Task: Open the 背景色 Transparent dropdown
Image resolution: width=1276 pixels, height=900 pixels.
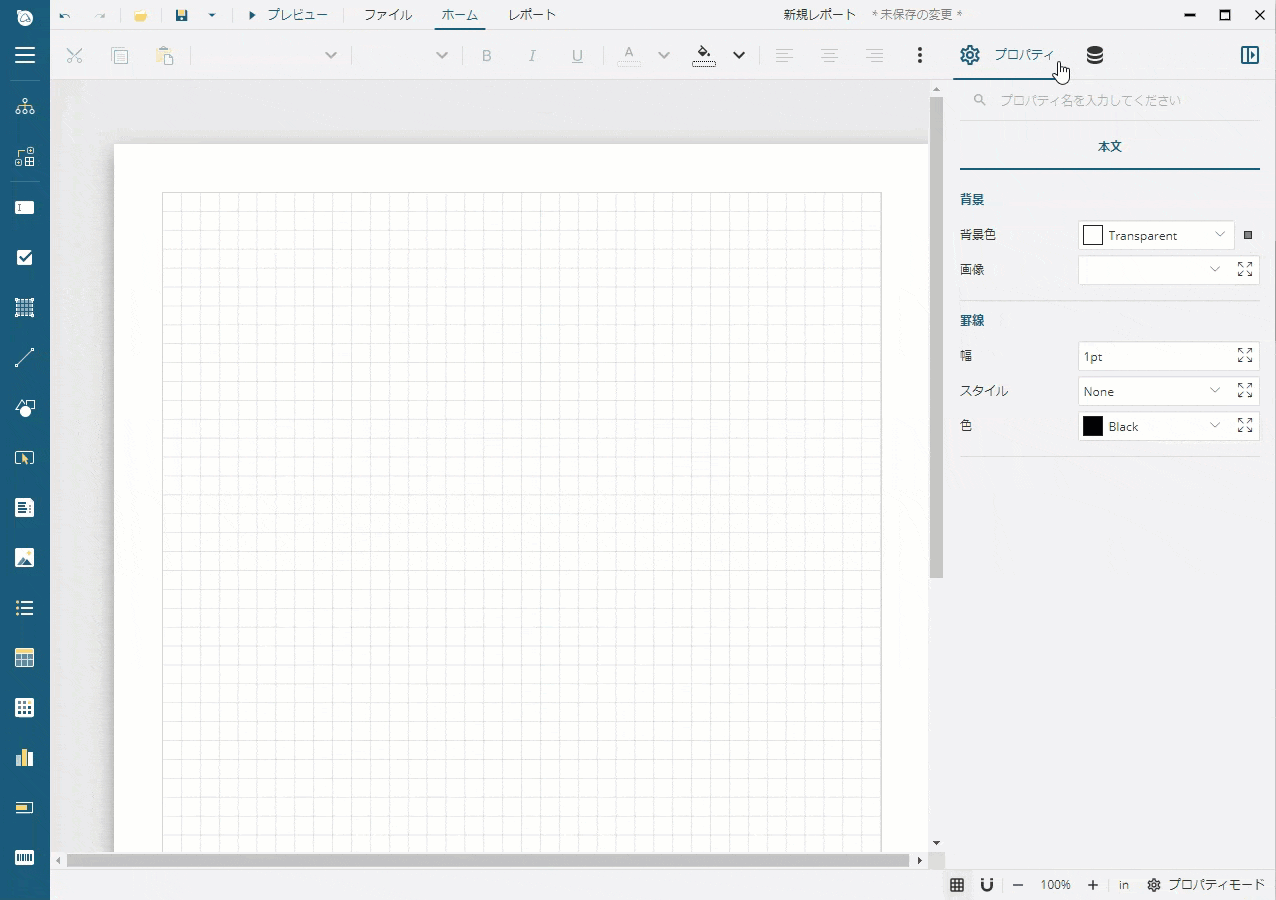Action: pos(1156,235)
